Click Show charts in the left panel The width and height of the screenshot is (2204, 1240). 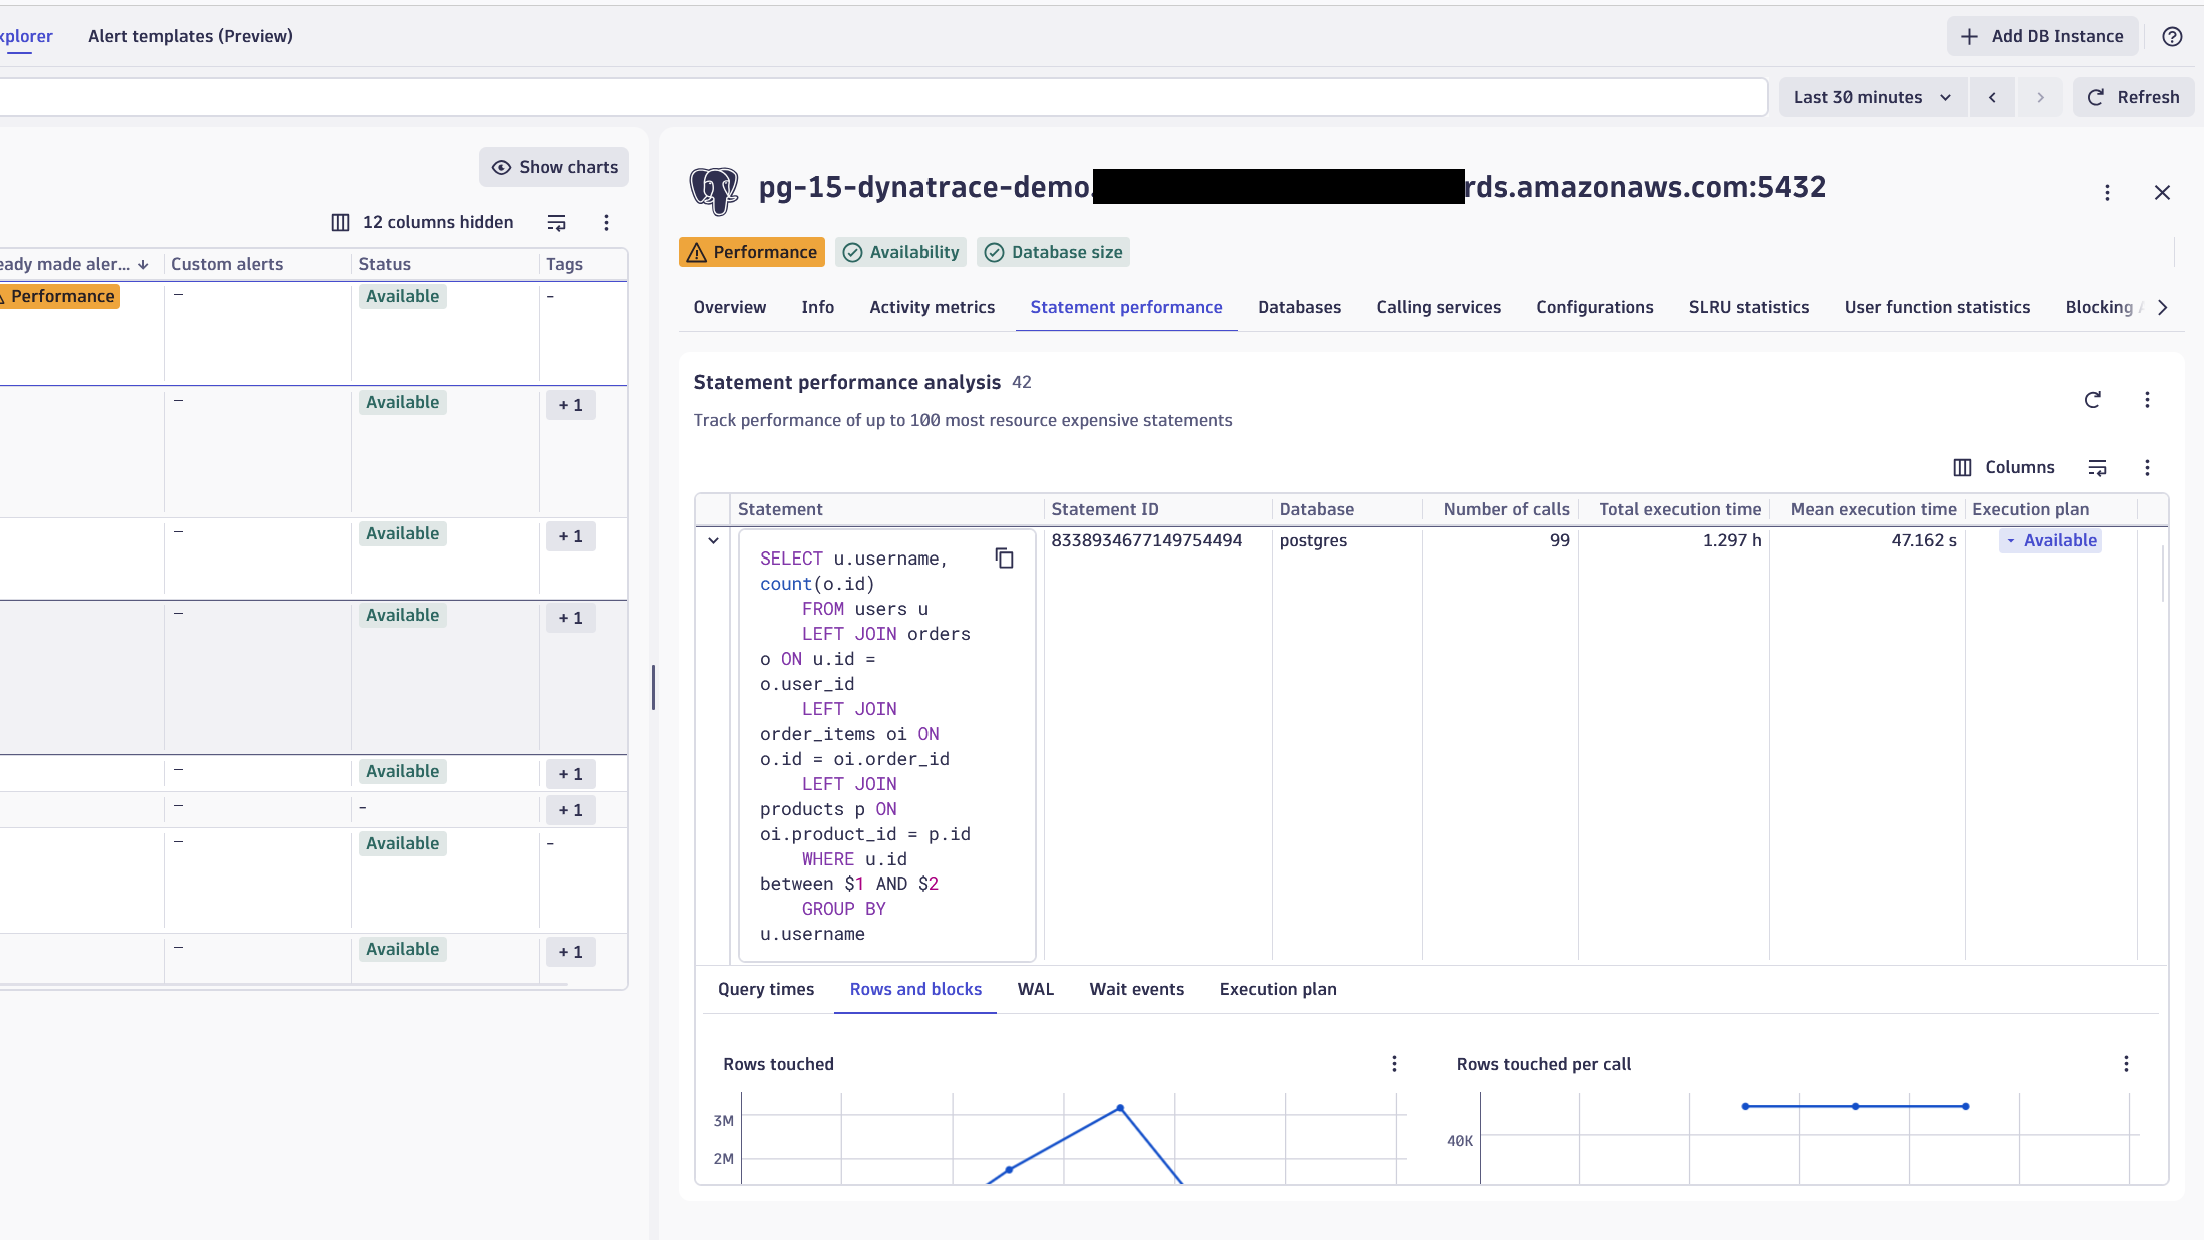(553, 166)
